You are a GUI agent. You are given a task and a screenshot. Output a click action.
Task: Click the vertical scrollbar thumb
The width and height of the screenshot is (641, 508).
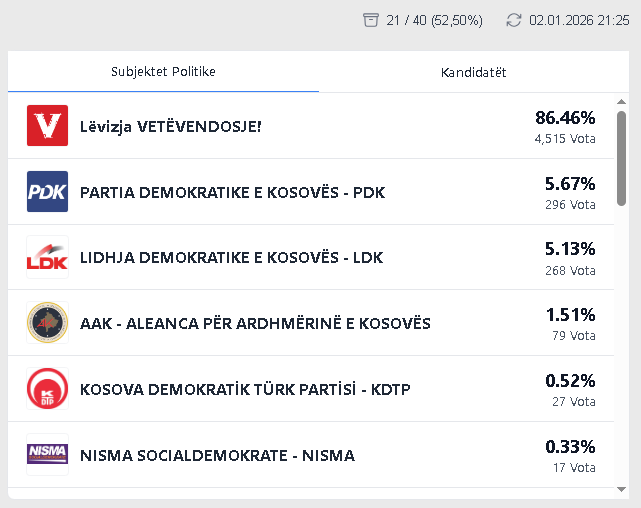pos(622,160)
